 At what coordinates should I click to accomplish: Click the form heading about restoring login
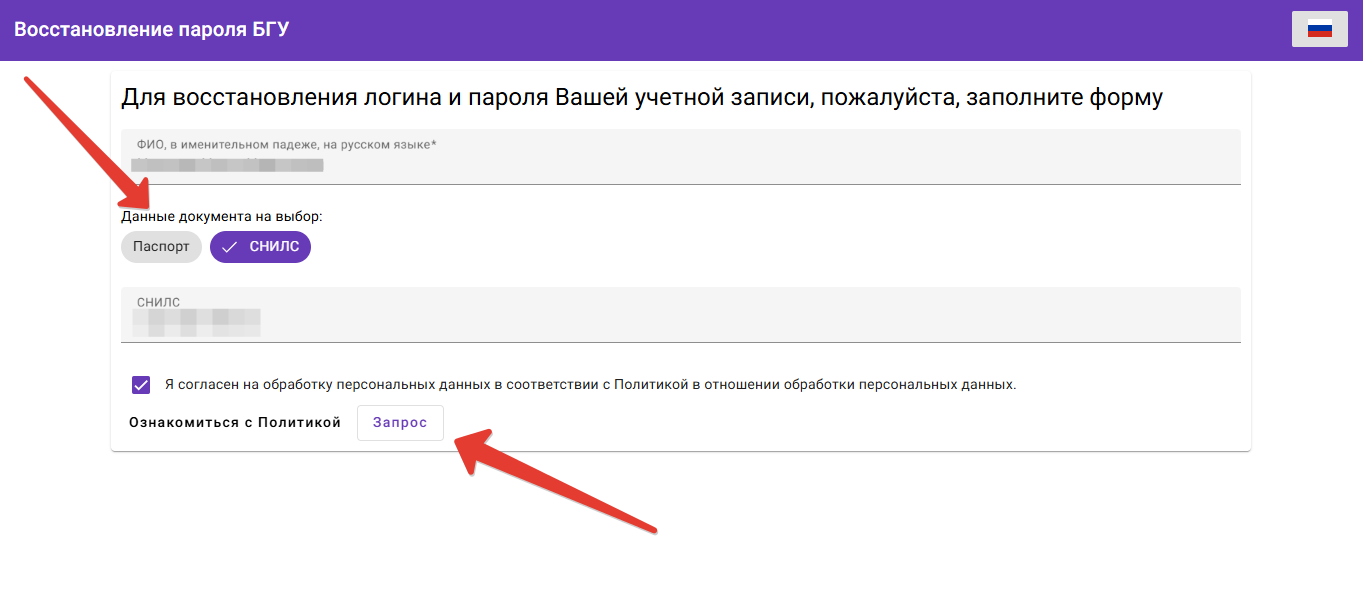[x=641, y=98]
